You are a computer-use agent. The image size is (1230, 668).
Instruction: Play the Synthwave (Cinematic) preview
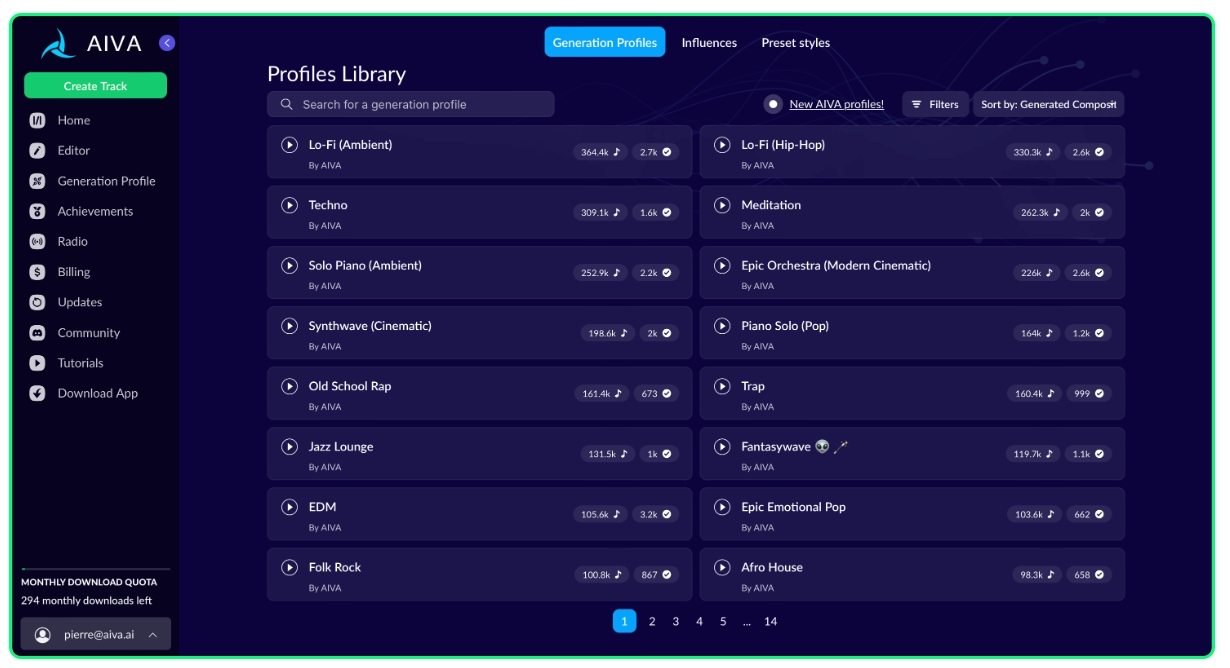point(290,326)
